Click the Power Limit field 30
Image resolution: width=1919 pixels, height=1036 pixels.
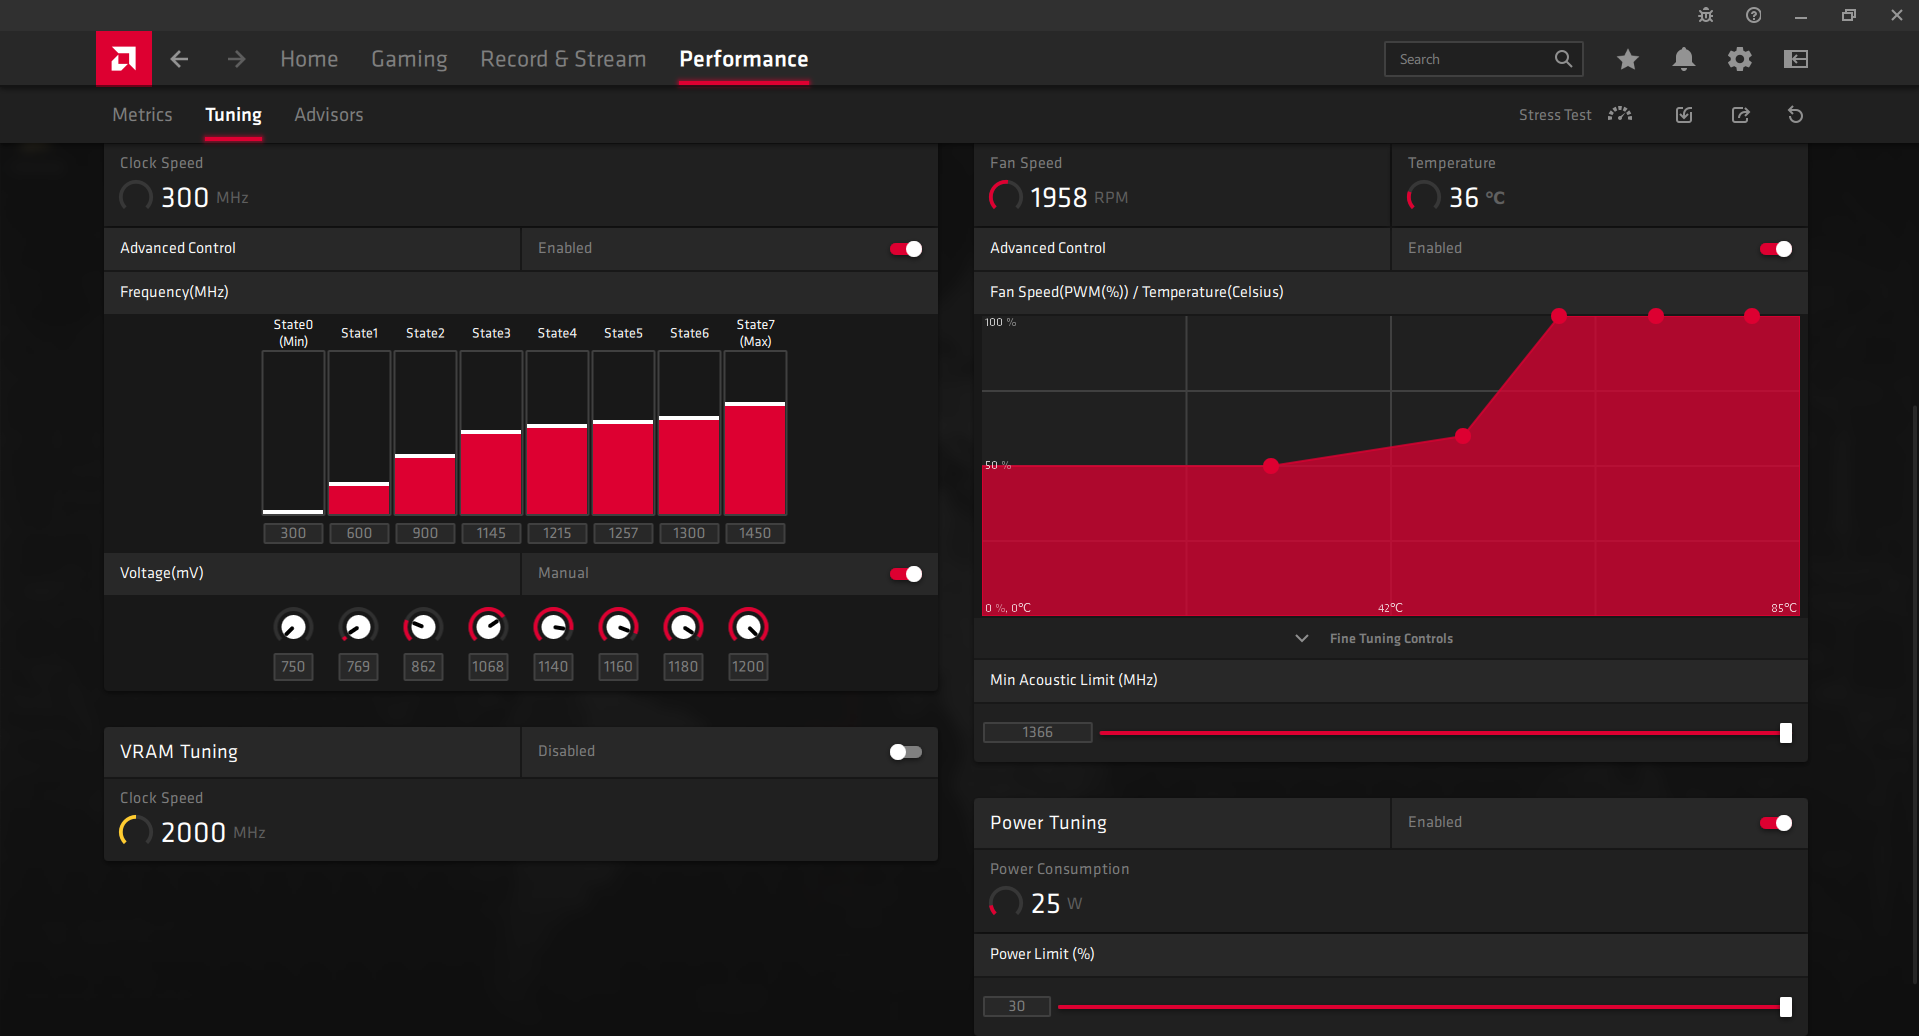1017,1006
